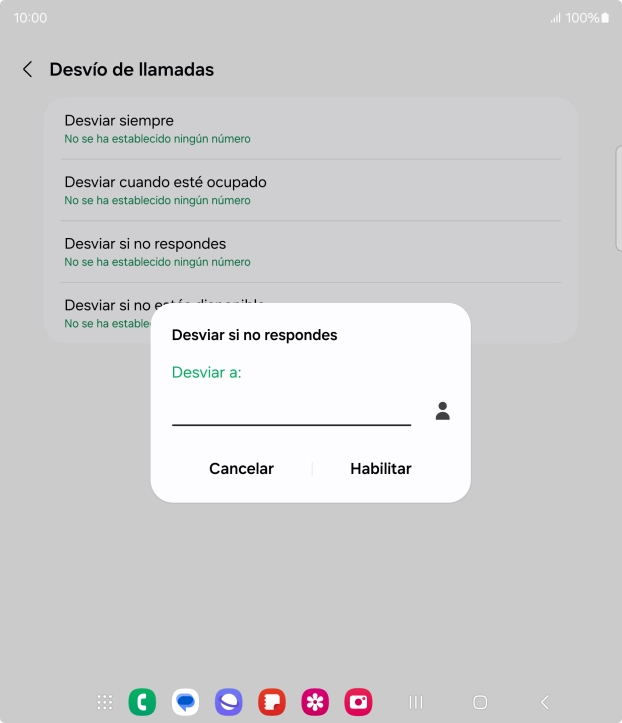Viewport: 622px width, 723px height.
Task: Go back from Desvío de llamadas
Action: [28, 70]
